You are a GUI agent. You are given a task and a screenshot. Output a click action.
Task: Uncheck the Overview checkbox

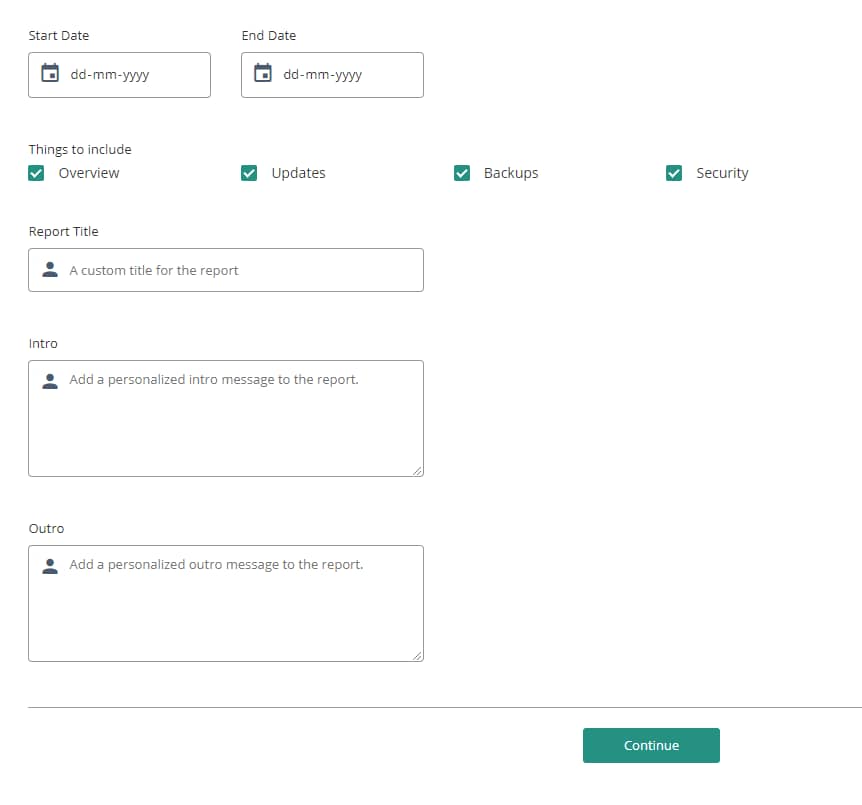pyautogui.click(x=36, y=173)
